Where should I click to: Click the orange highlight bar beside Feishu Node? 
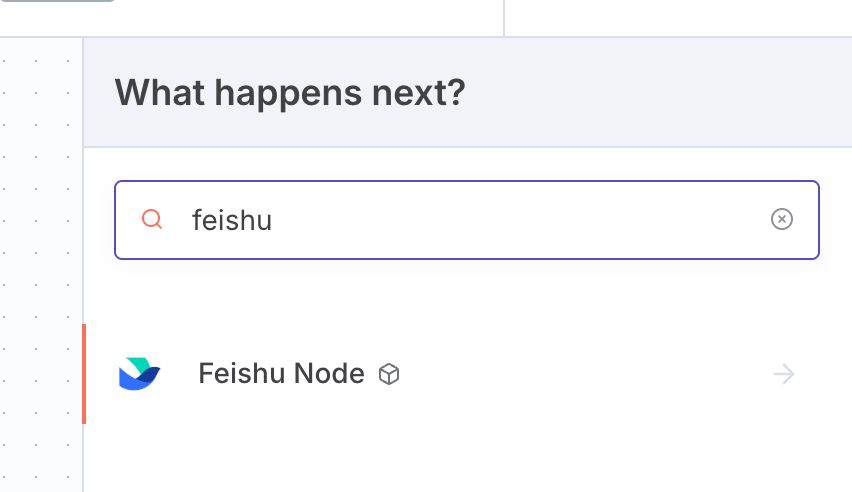pyautogui.click(x=84, y=374)
